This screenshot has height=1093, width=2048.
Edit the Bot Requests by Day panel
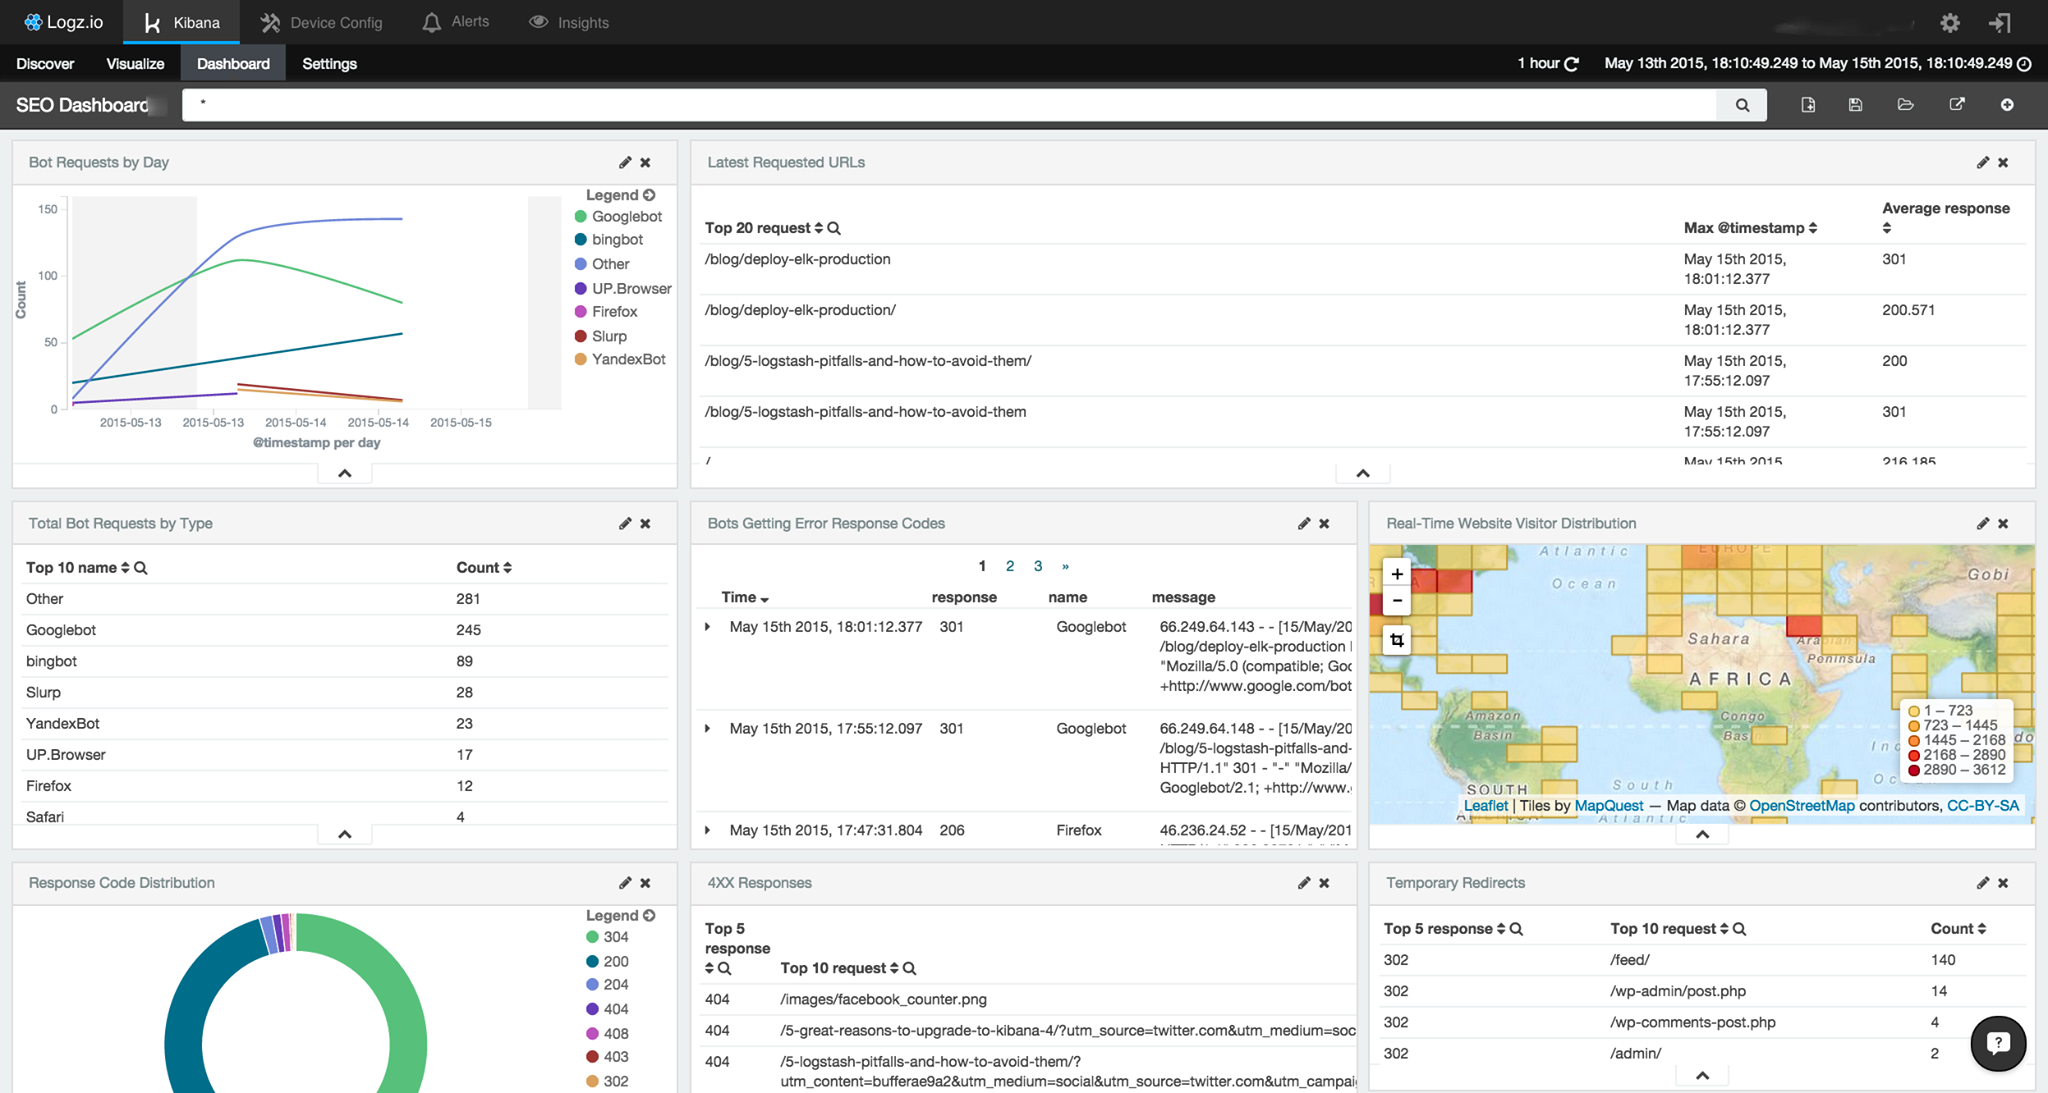click(x=625, y=162)
